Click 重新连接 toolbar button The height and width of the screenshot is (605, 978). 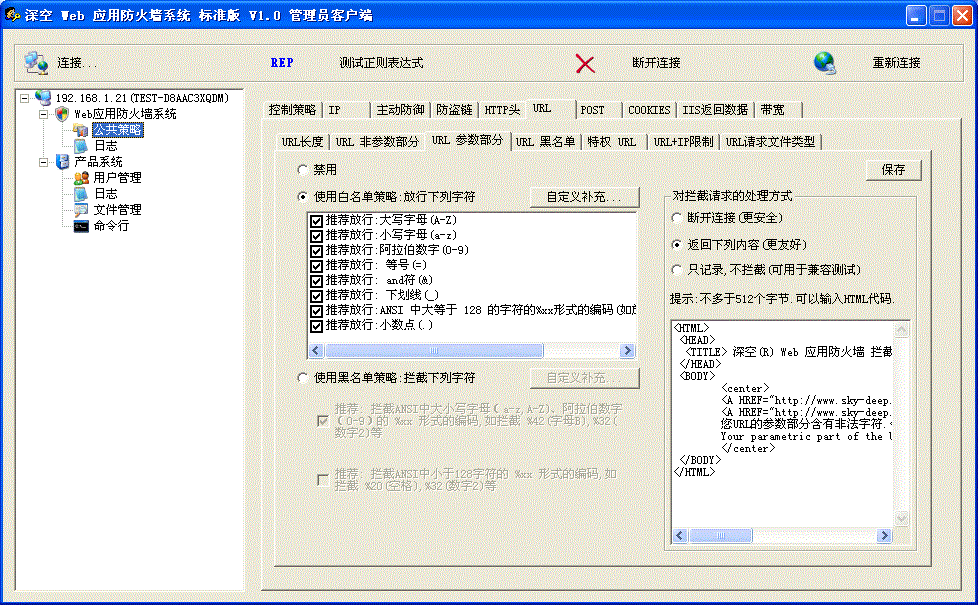pos(896,63)
